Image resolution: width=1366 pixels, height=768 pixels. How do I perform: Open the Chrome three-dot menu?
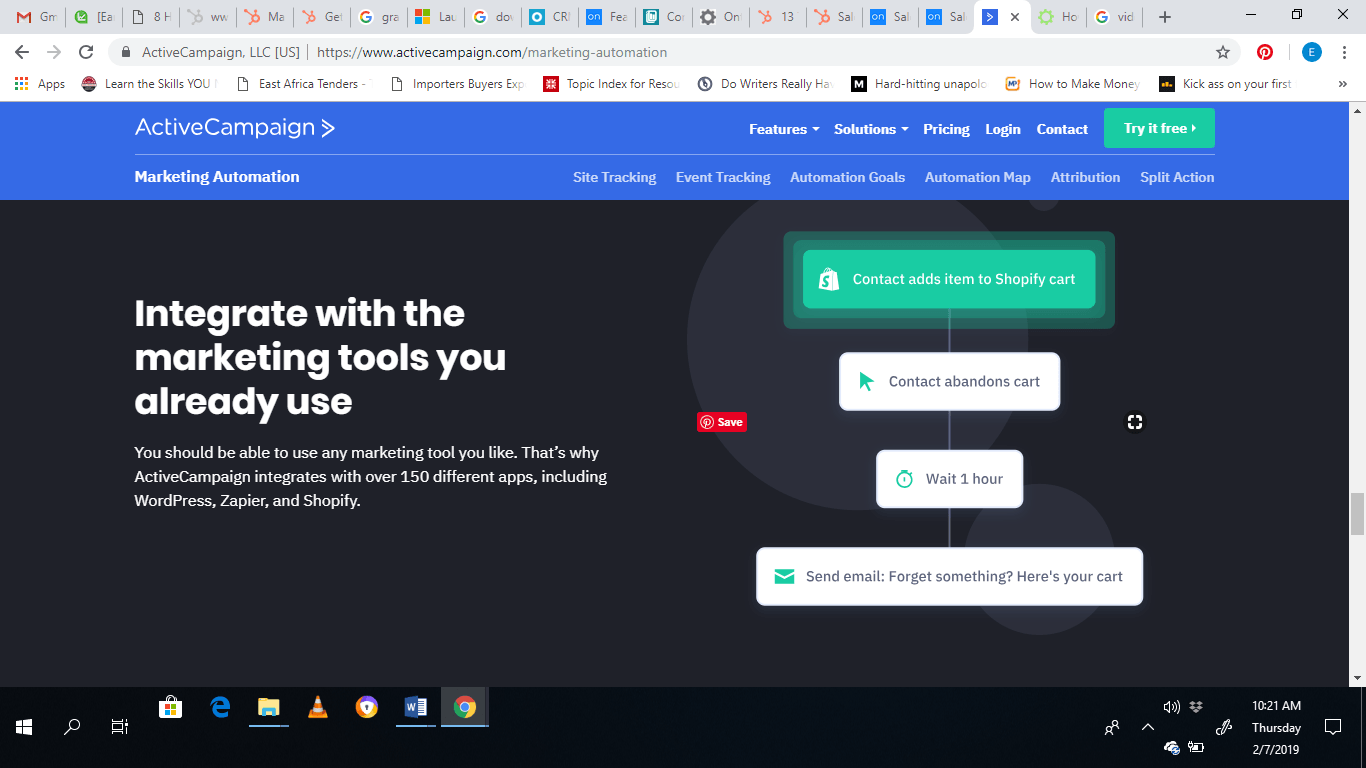[x=1345, y=52]
